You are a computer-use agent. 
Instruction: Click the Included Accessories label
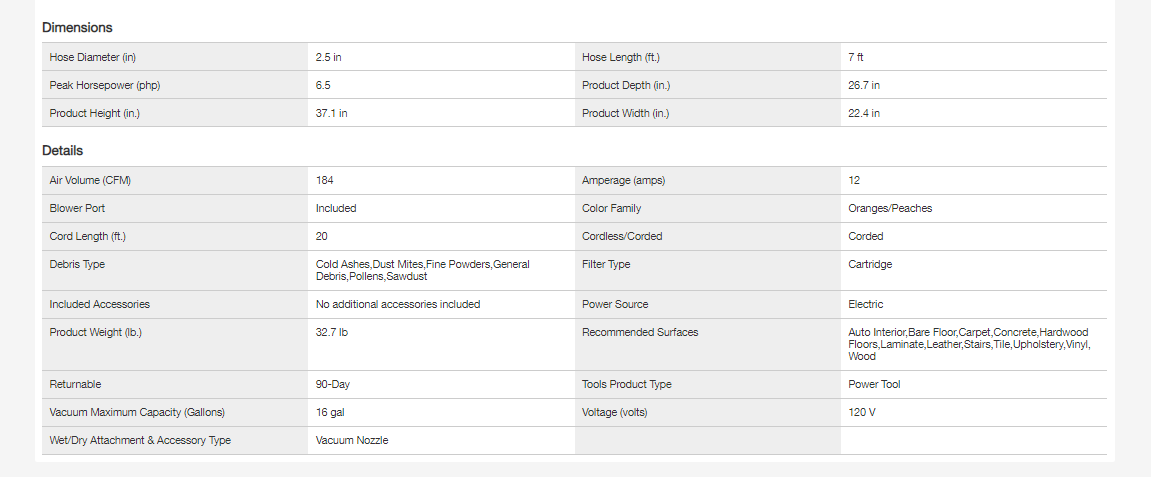pyautogui.click(x=99, y=304)
